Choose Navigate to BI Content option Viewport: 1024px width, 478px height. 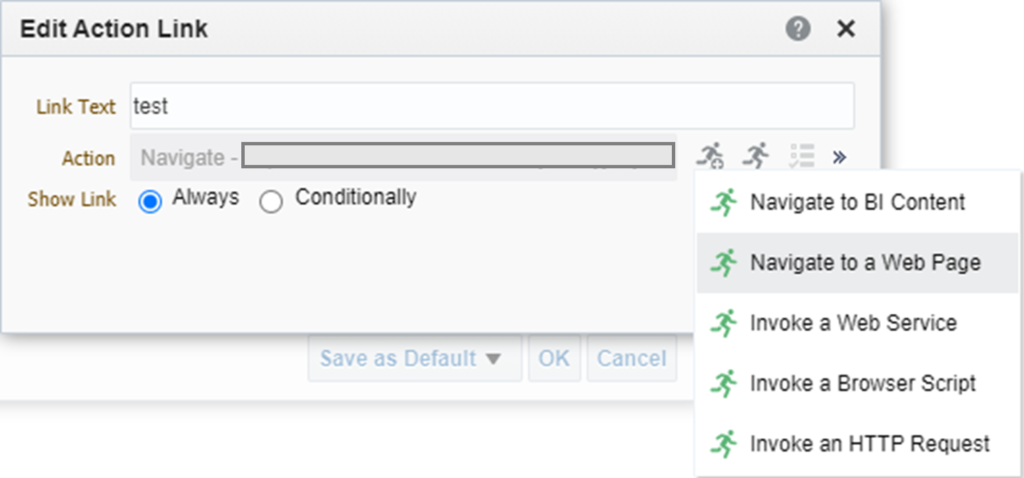[857, 202]
